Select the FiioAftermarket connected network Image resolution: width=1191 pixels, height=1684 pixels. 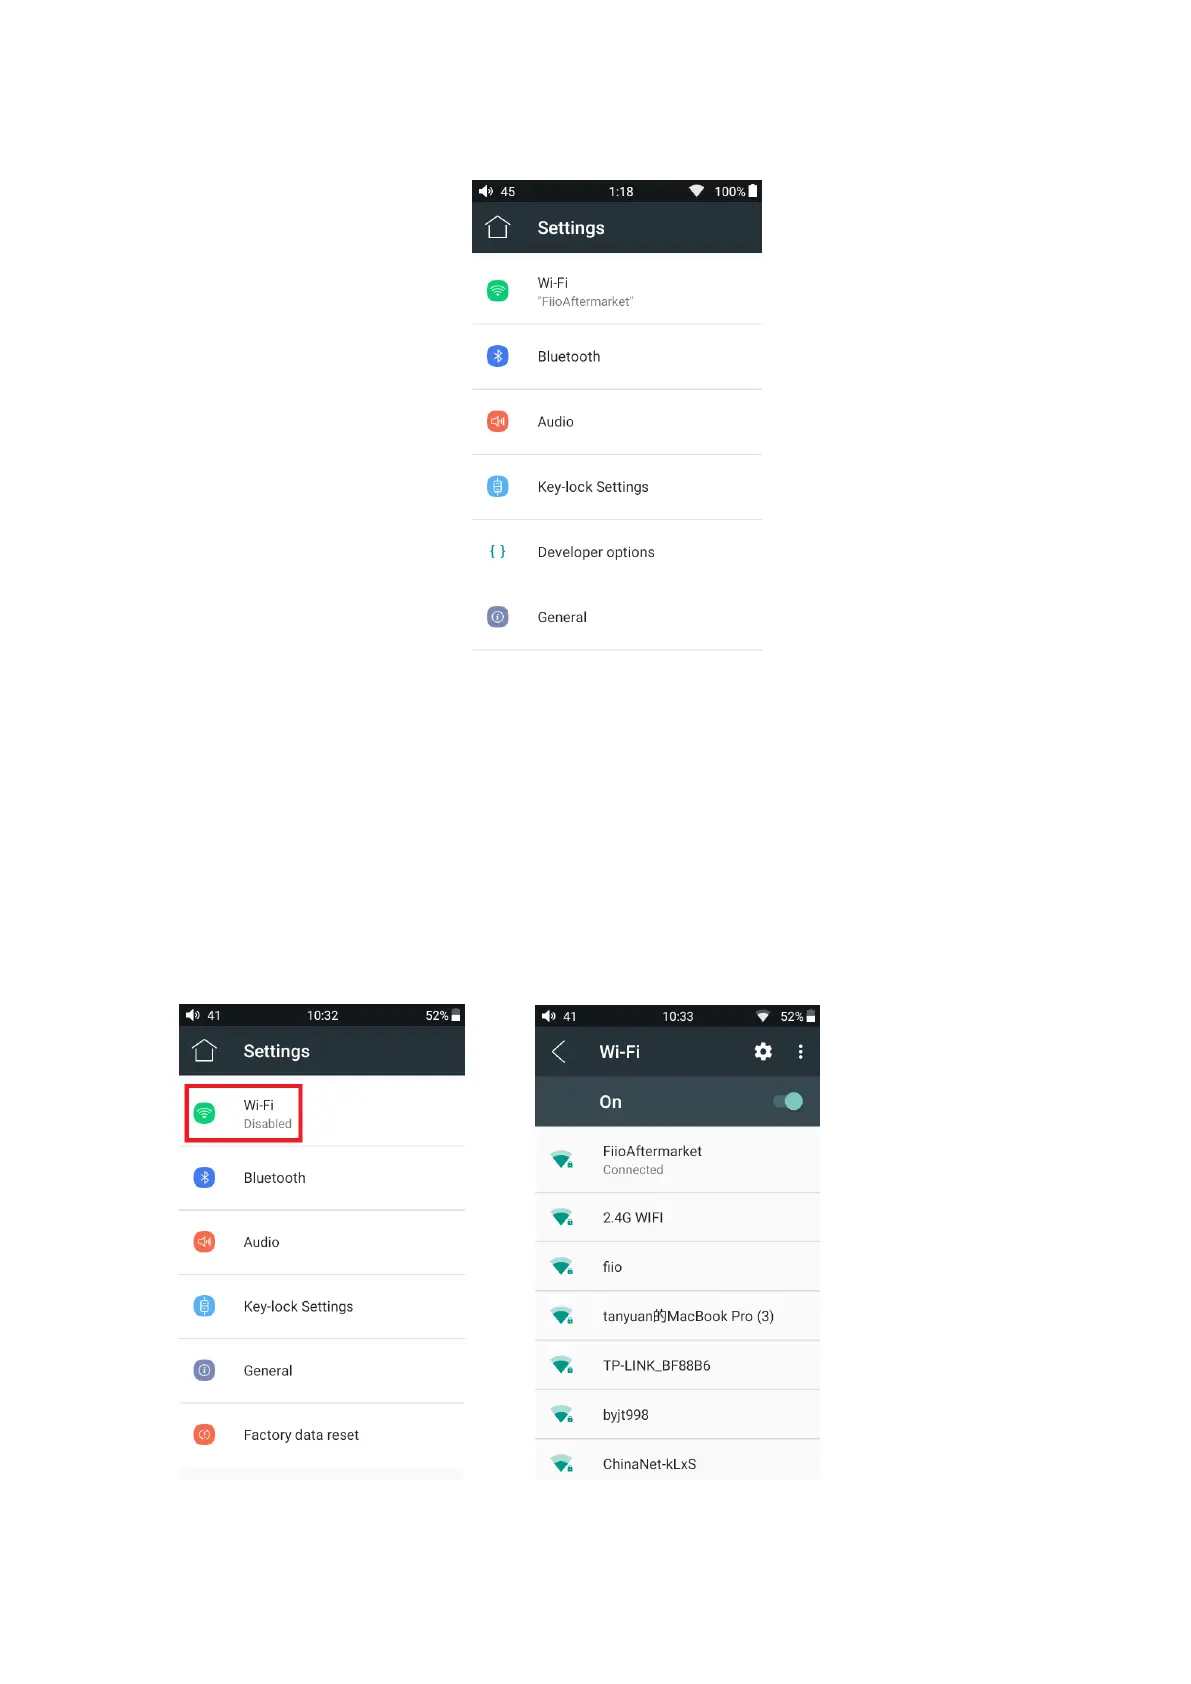[677, 1160]
